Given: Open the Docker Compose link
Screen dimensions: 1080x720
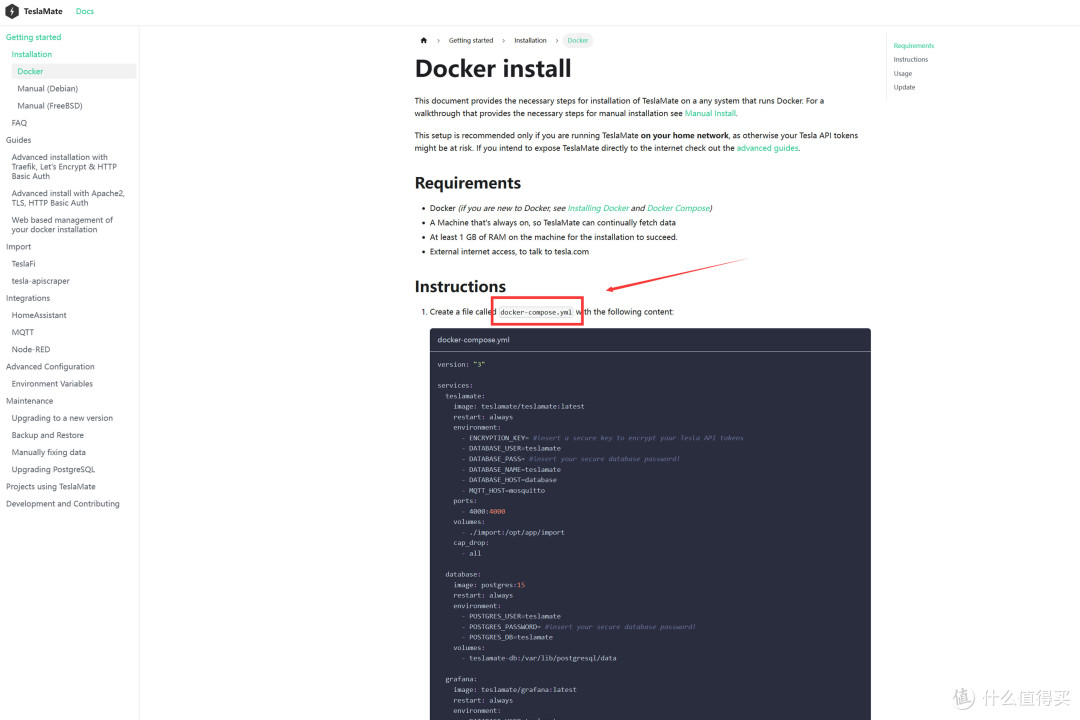Looking at the screenshot, I should [679, 208].
